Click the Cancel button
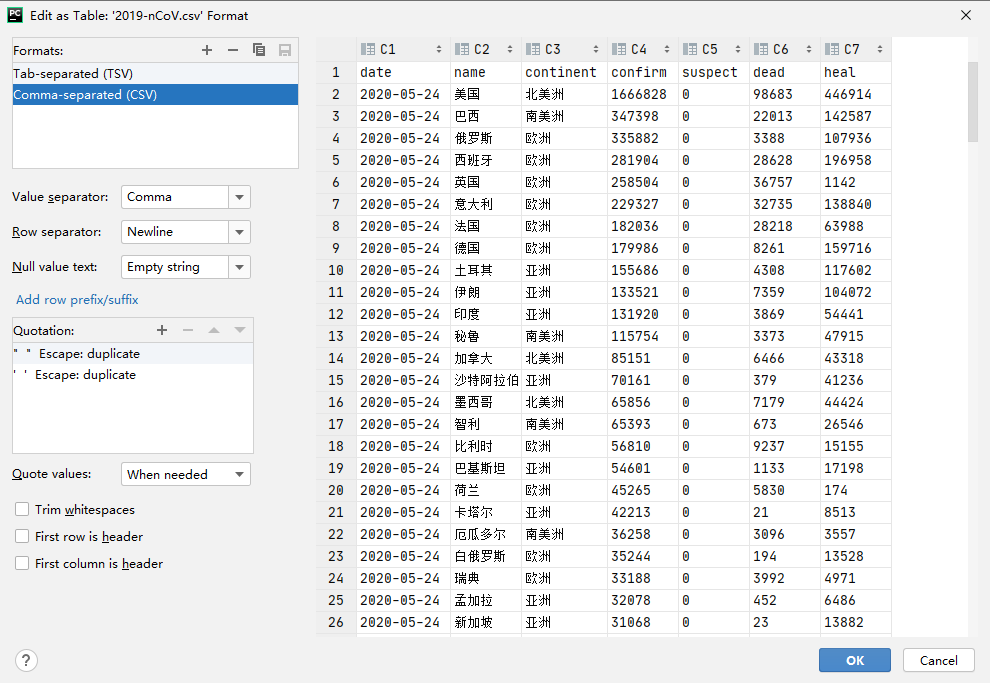 click(x=939, y=660)
